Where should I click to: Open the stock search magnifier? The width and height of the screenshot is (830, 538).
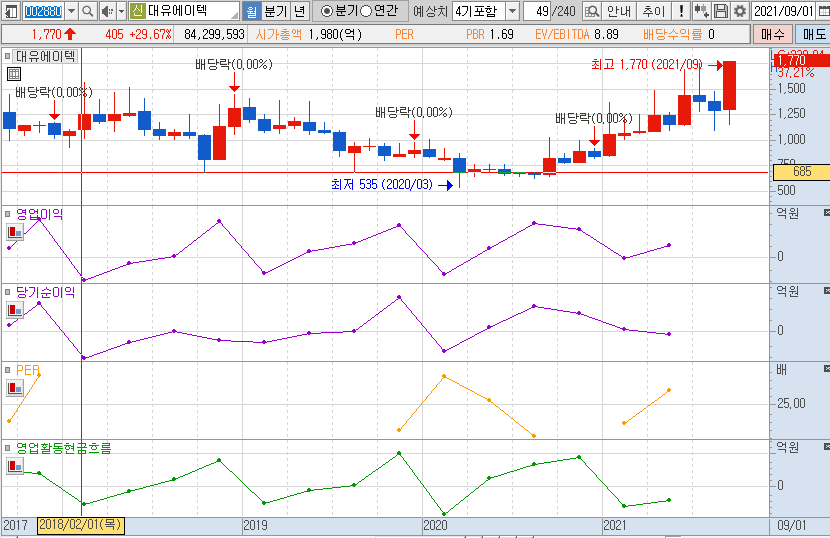click(x=88, y=11)
